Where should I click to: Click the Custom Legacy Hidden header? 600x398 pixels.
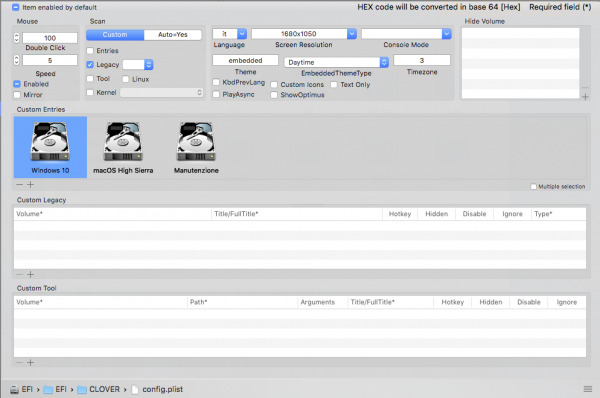click(437, 214)
